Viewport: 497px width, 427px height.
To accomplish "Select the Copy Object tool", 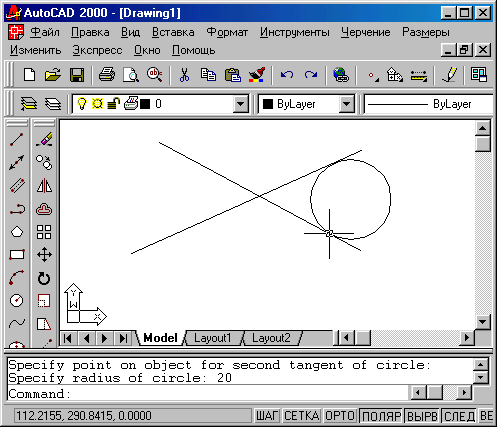I will point(44,163).
